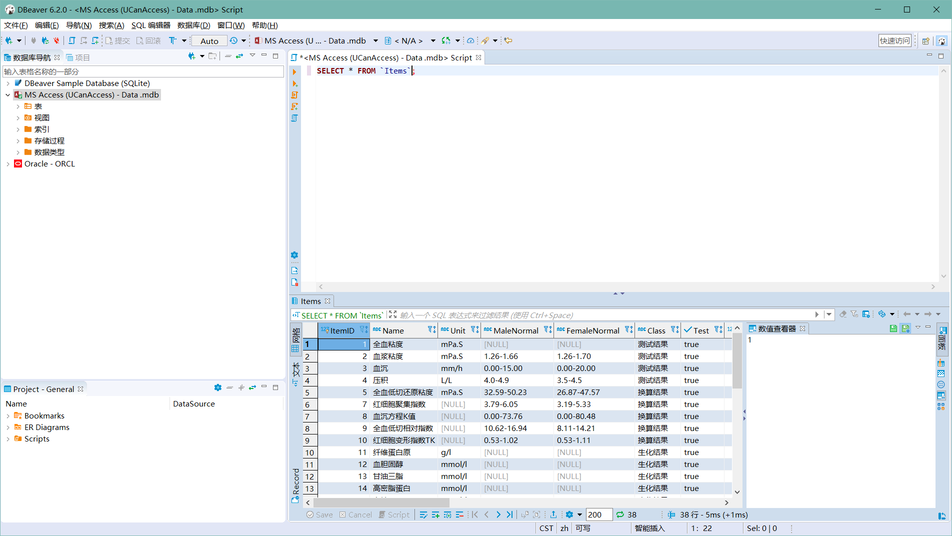Toggle Auto commit mode button
This screenshot has width=952, height=536.
(209, 41)
